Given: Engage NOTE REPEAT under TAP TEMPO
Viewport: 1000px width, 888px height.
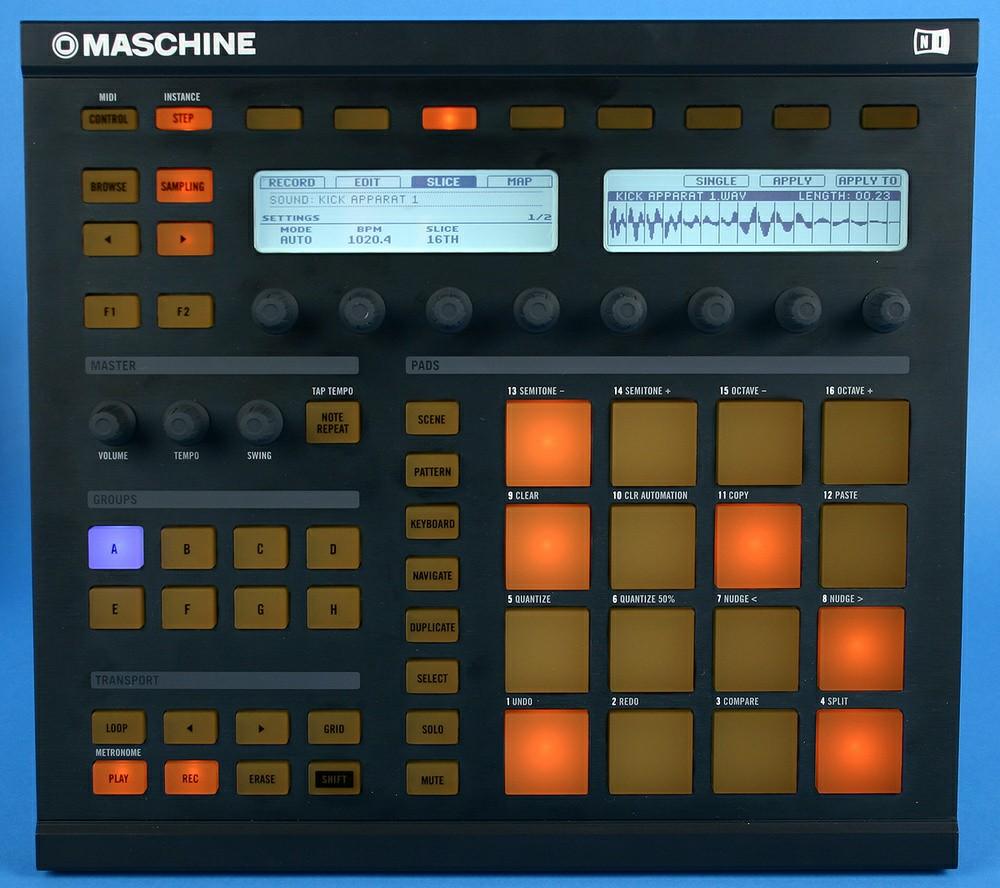Looking at the screenshot, I should pos(331,421).
